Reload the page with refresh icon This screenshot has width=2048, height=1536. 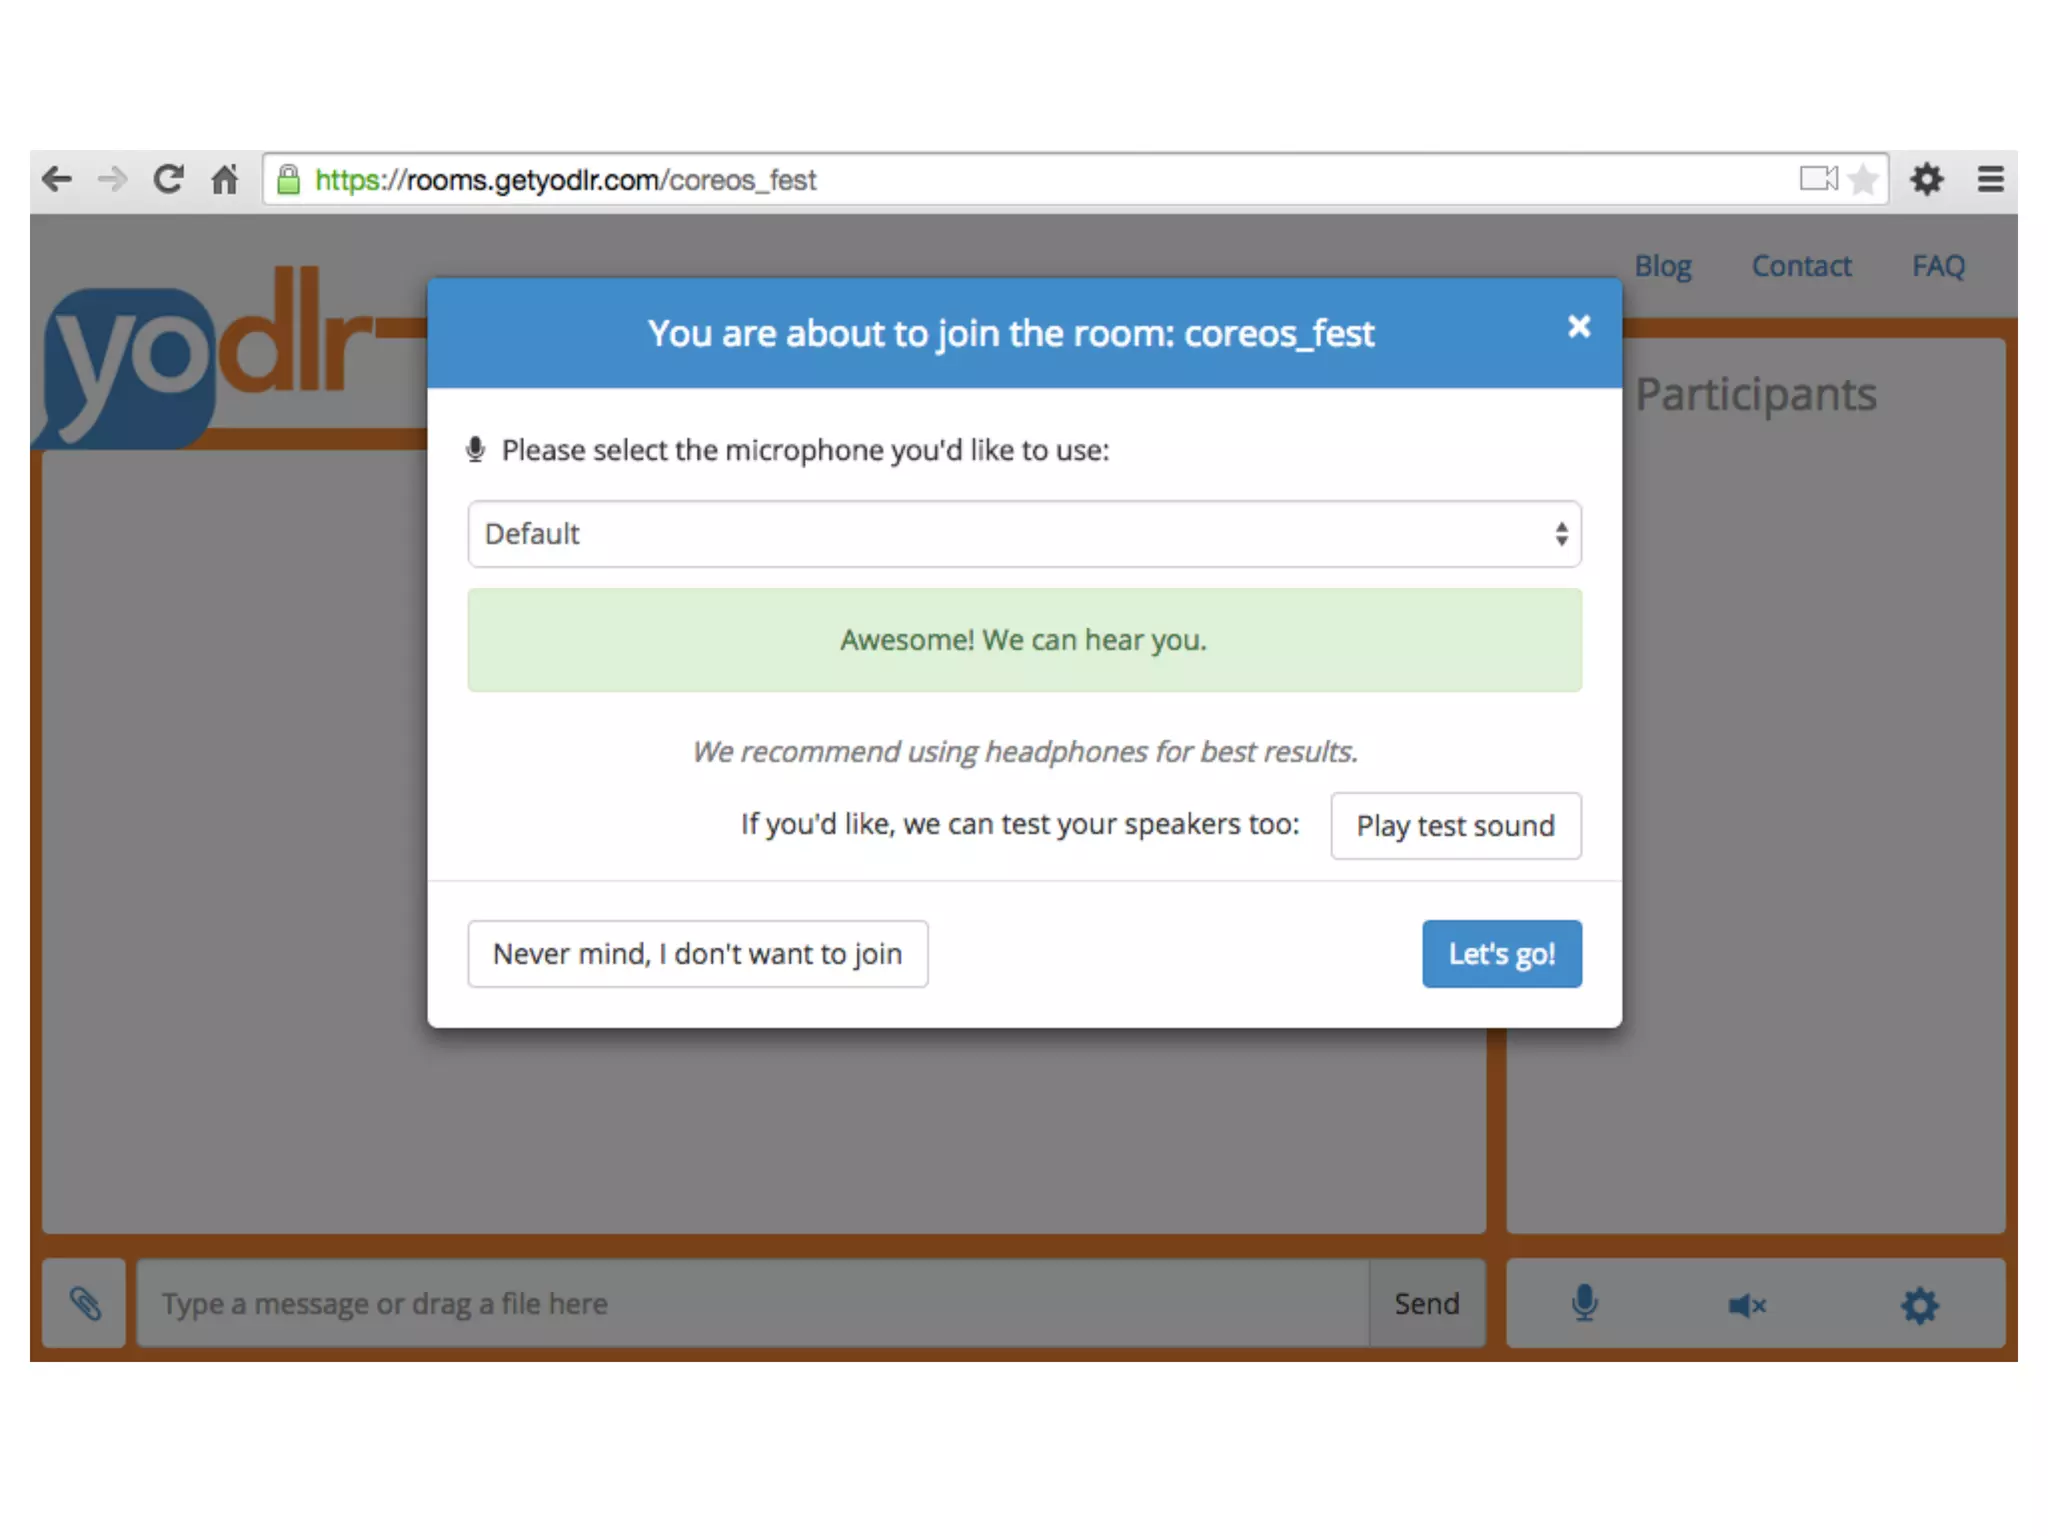point(168,180)
